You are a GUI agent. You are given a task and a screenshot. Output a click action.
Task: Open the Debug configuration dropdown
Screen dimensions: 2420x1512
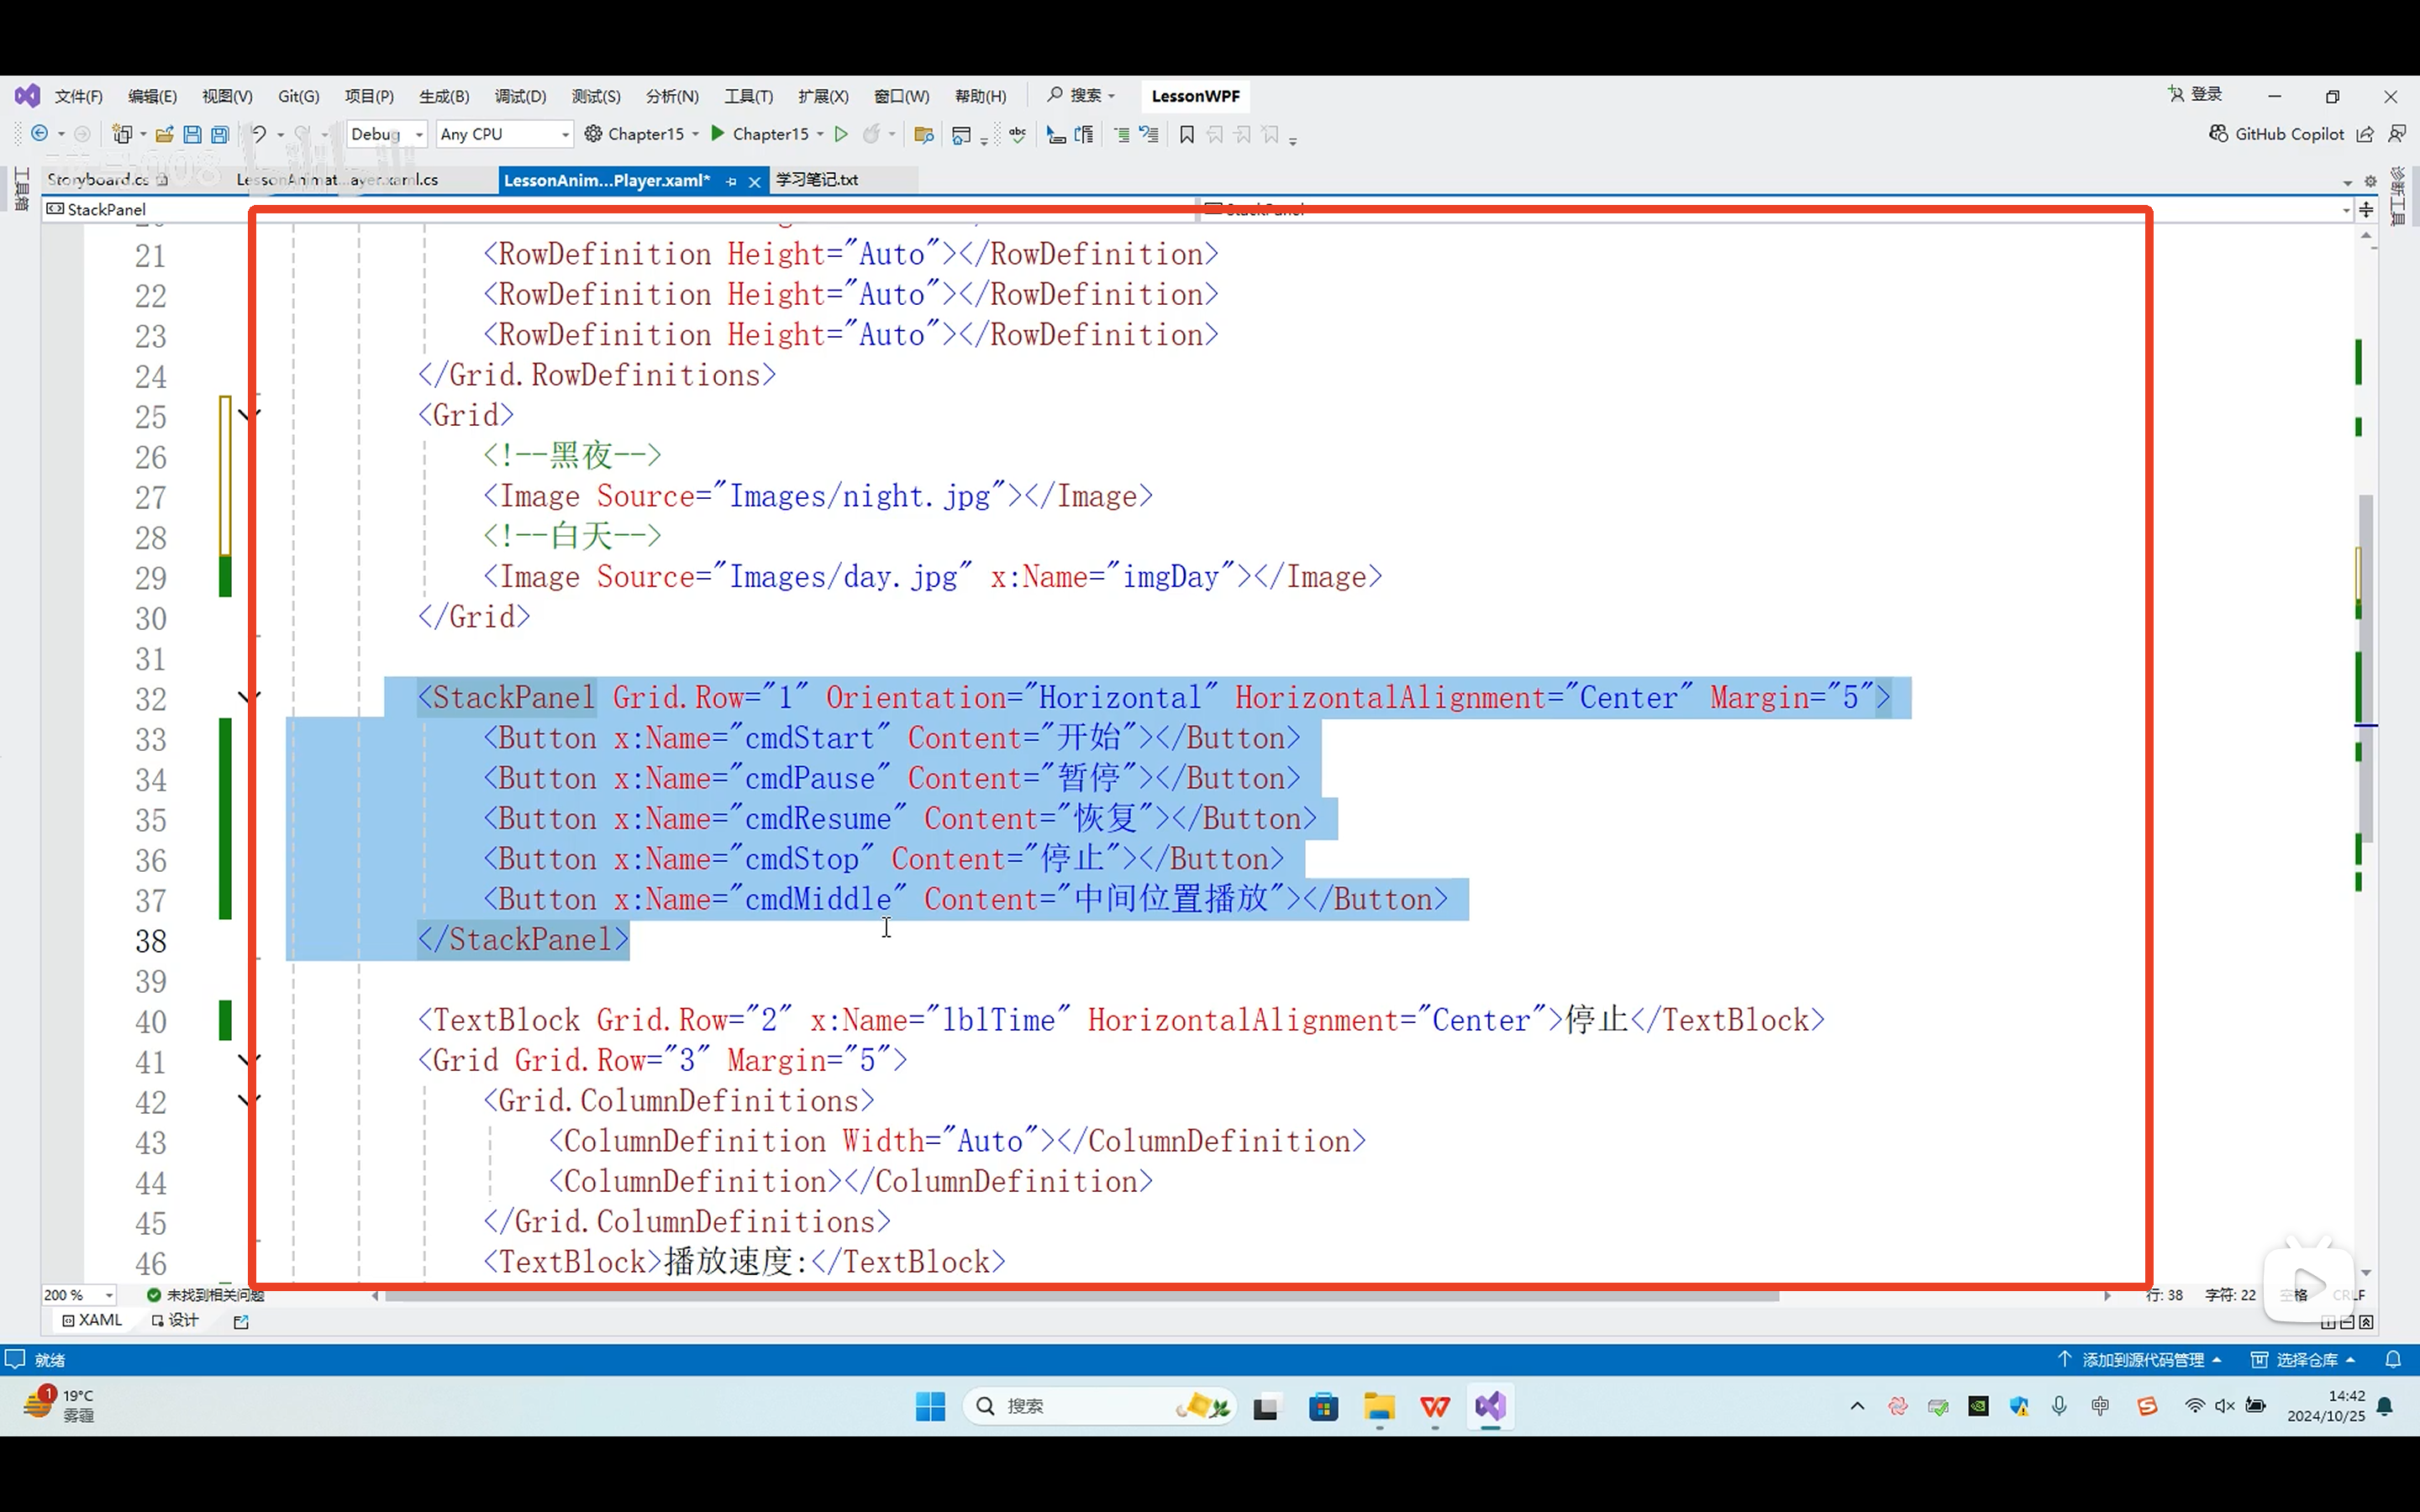(419, 134)
